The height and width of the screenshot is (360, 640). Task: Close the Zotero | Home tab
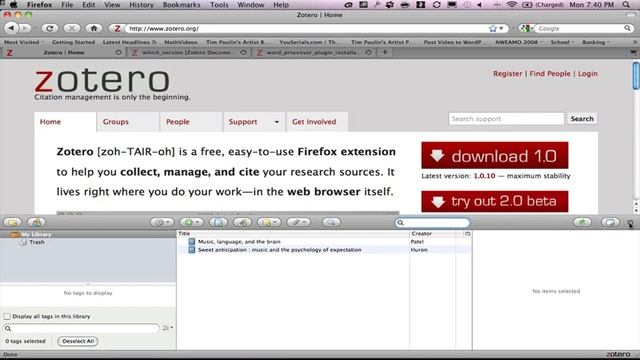pos(118,53)
